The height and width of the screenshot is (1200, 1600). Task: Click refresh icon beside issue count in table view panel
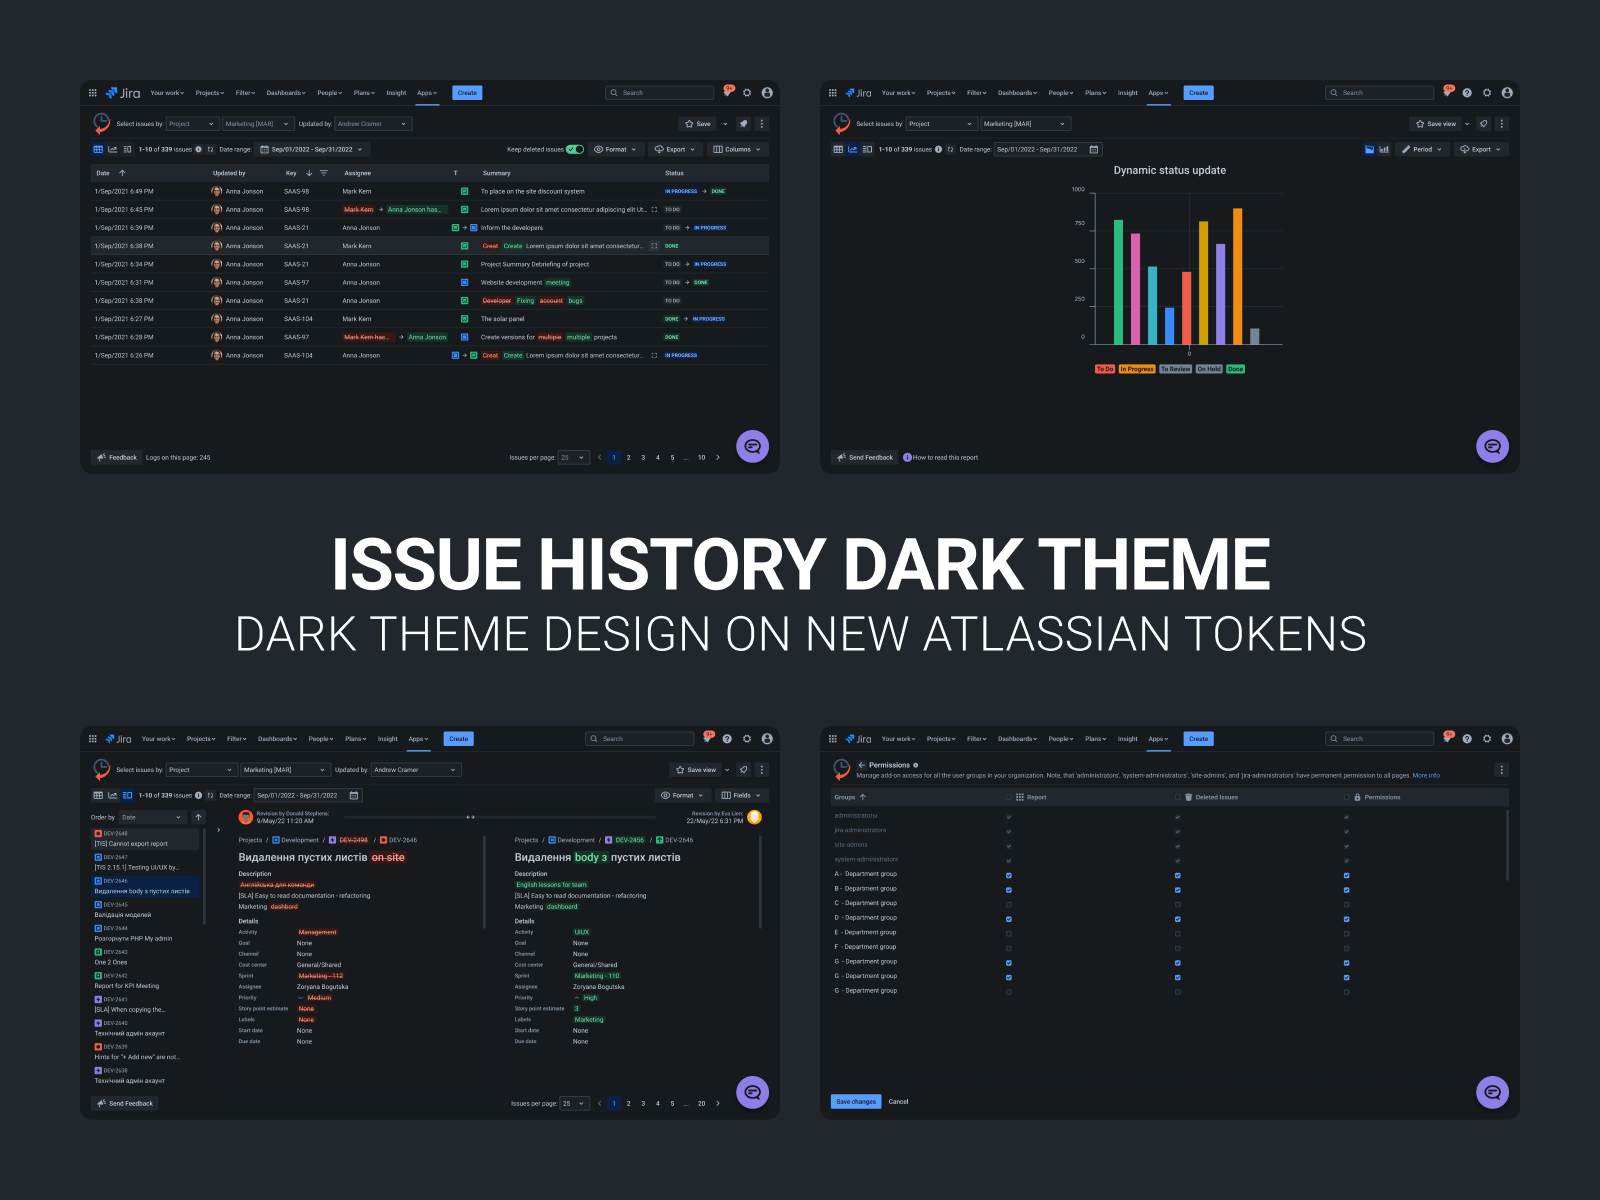210,149
